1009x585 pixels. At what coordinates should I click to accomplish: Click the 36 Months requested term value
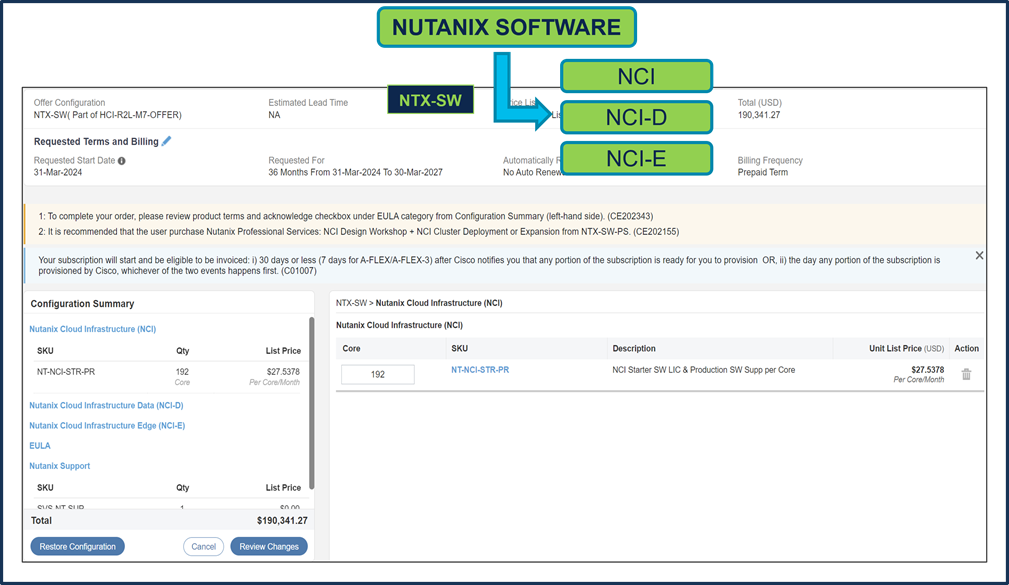(x=355, y=172)
